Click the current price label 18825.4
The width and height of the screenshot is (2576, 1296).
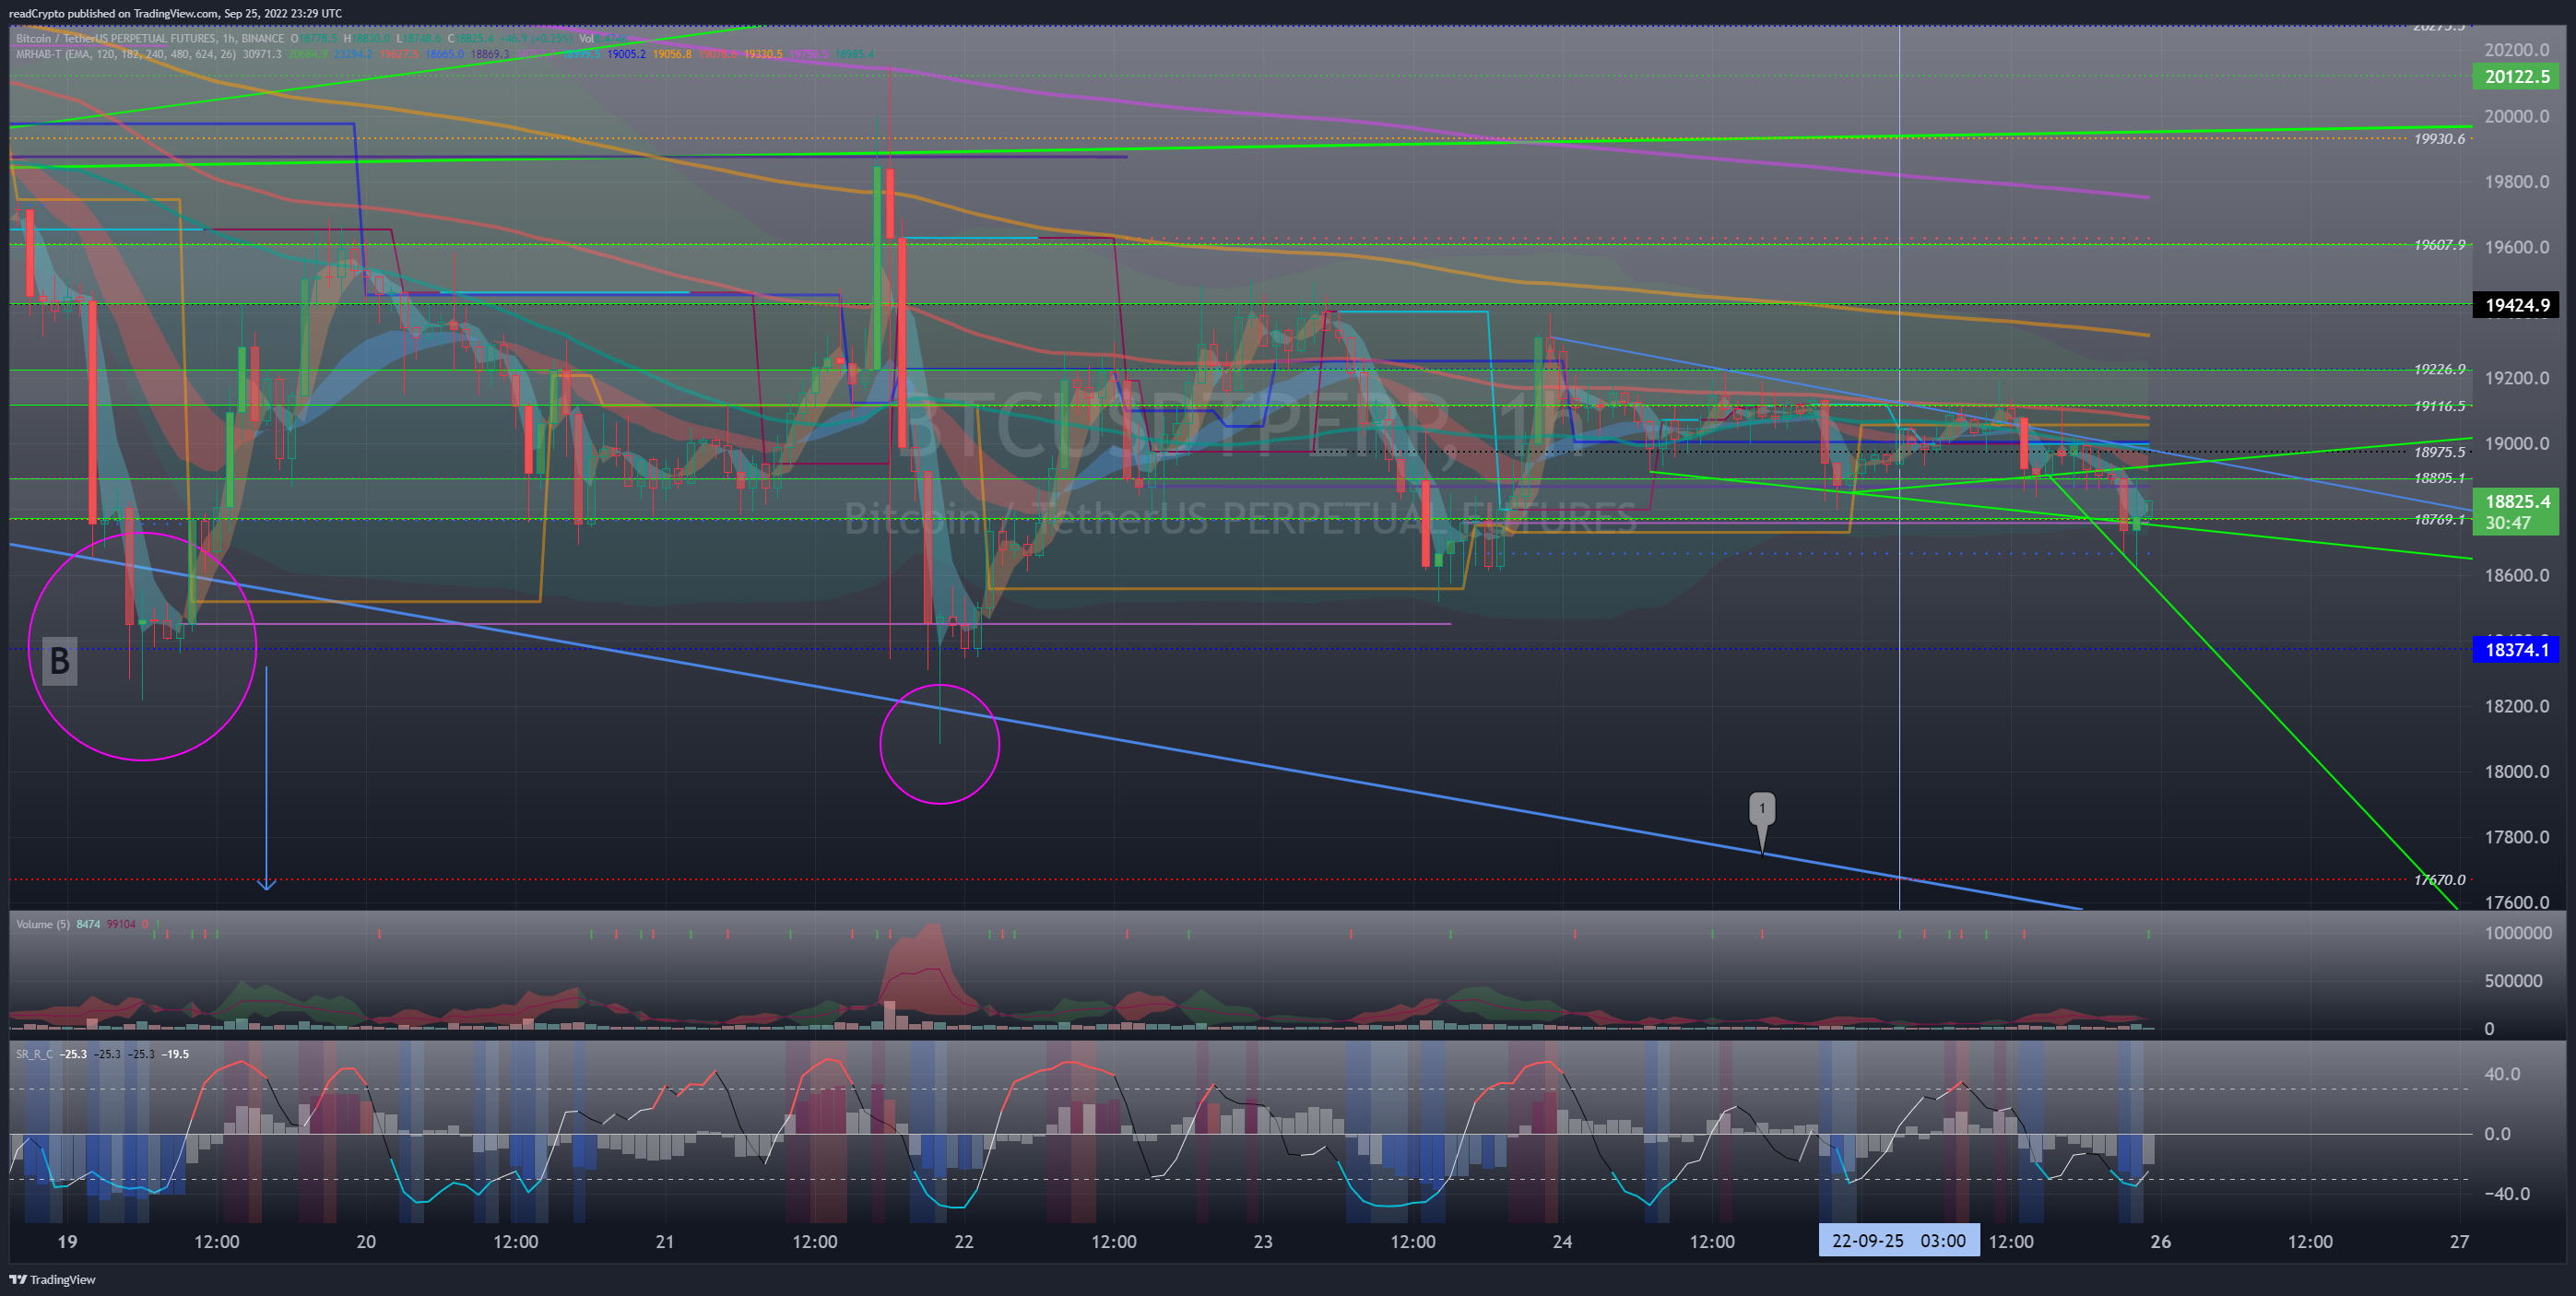point(2516,502)
